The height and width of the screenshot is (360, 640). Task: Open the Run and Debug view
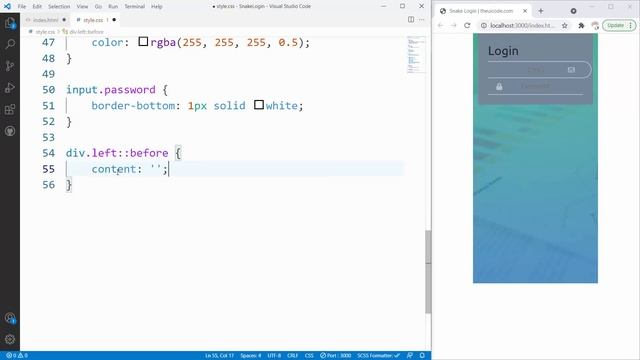tap(10, 87)
